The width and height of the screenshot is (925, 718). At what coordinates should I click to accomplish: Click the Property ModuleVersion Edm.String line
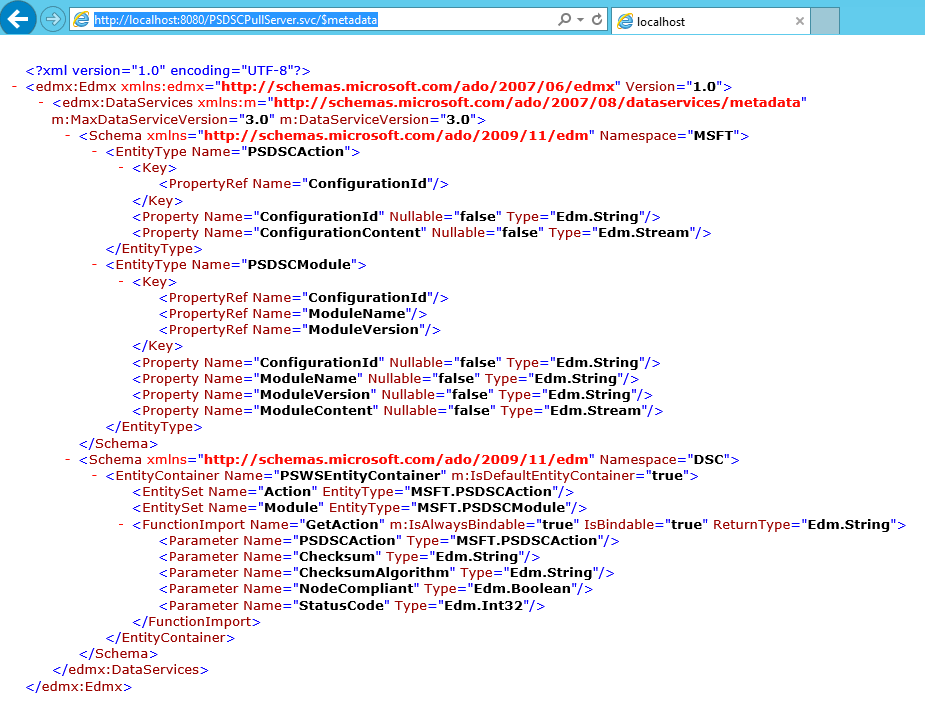[392, 395]
